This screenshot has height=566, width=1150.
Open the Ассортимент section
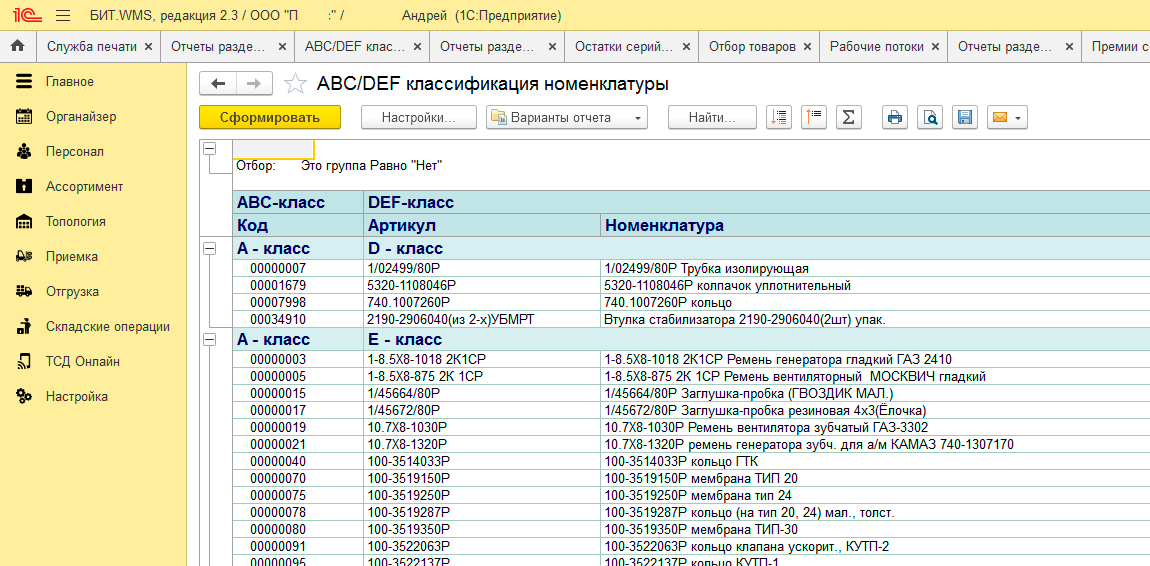coord(84,187)
